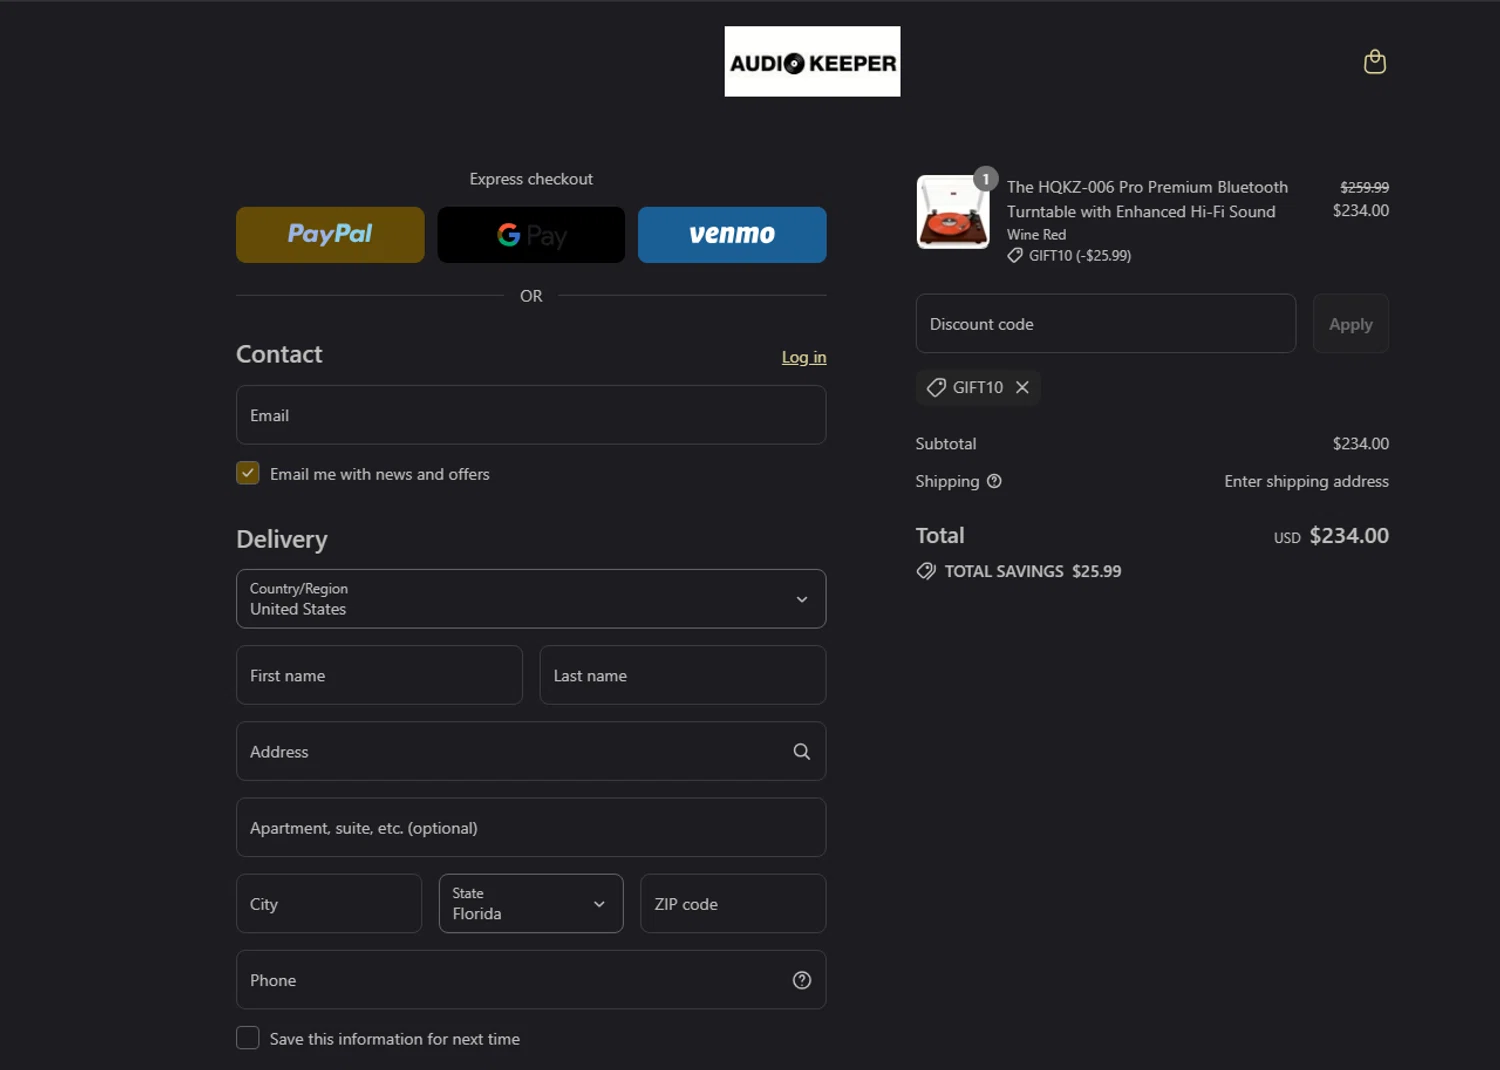Screen dimensions: 1500x1070
Task: Uncheck Email me with news and offers
Action: [x=248, y=473]
